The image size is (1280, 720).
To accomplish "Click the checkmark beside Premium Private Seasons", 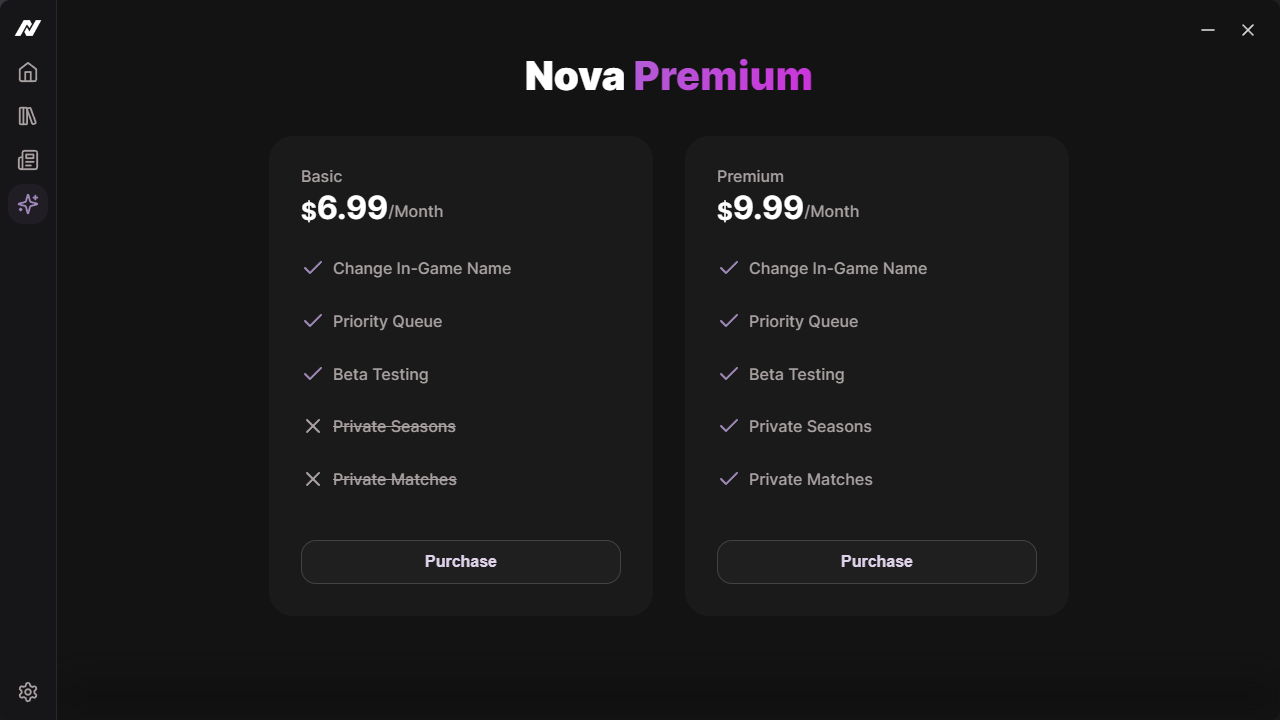I will (729, 426).
